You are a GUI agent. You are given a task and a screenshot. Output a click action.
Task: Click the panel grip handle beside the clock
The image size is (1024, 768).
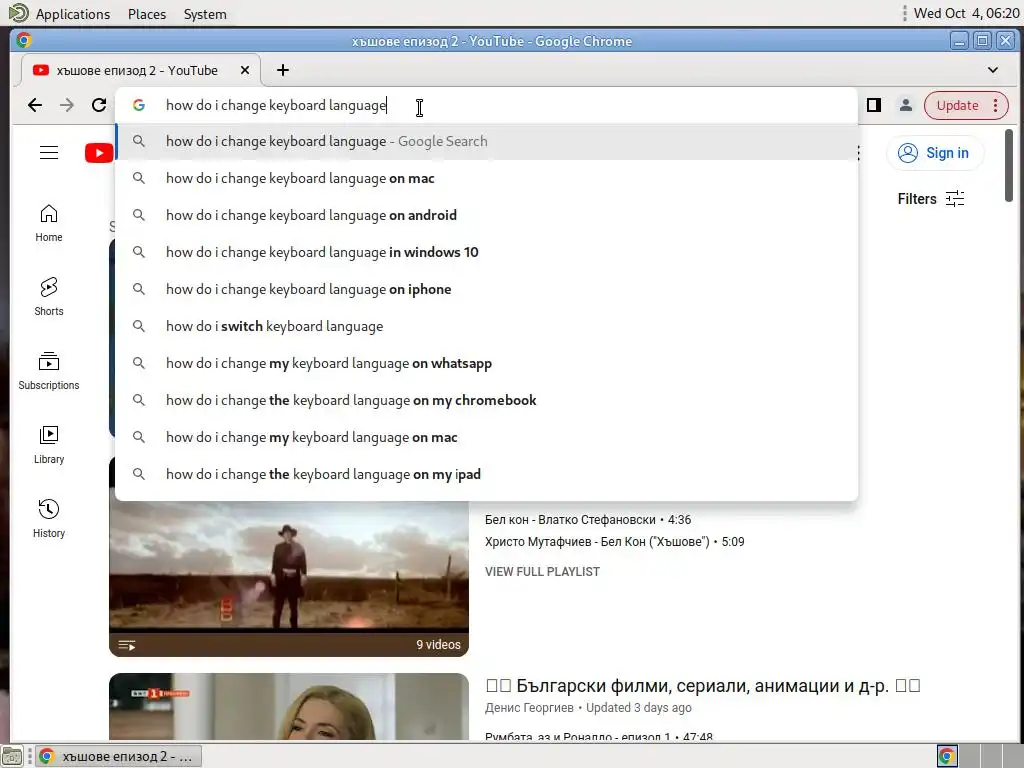(x=904, y=13)
